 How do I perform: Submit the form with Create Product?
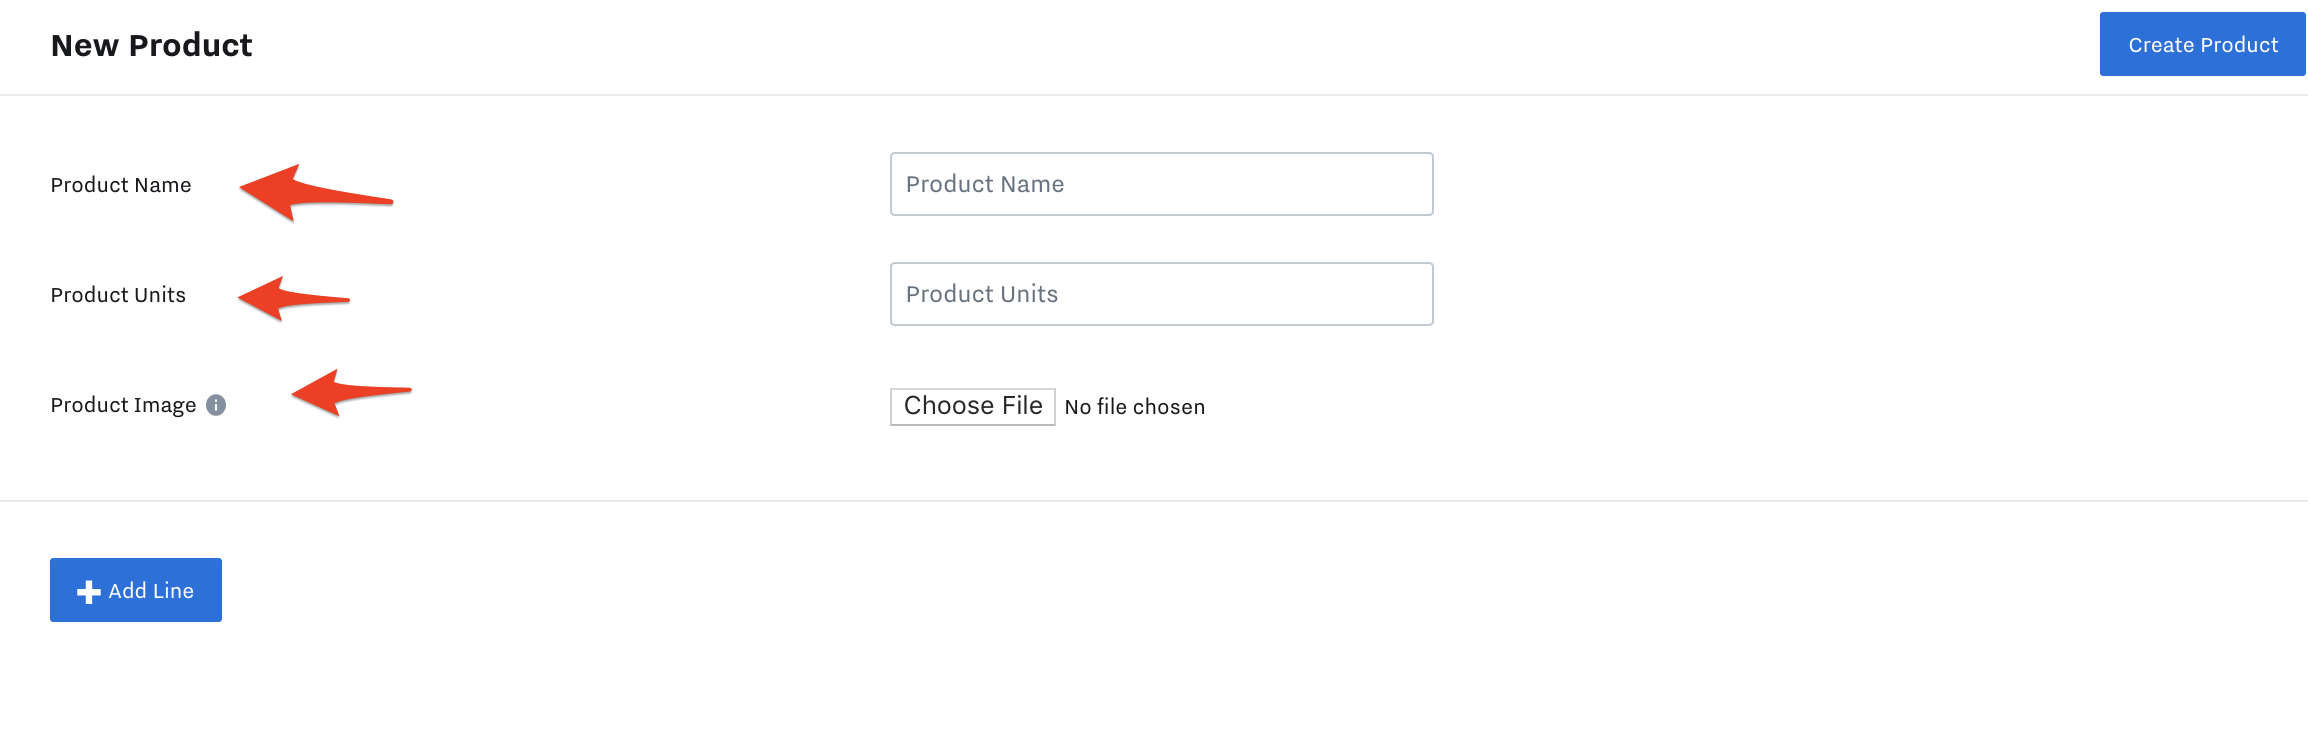click(x=2202, y=44)
